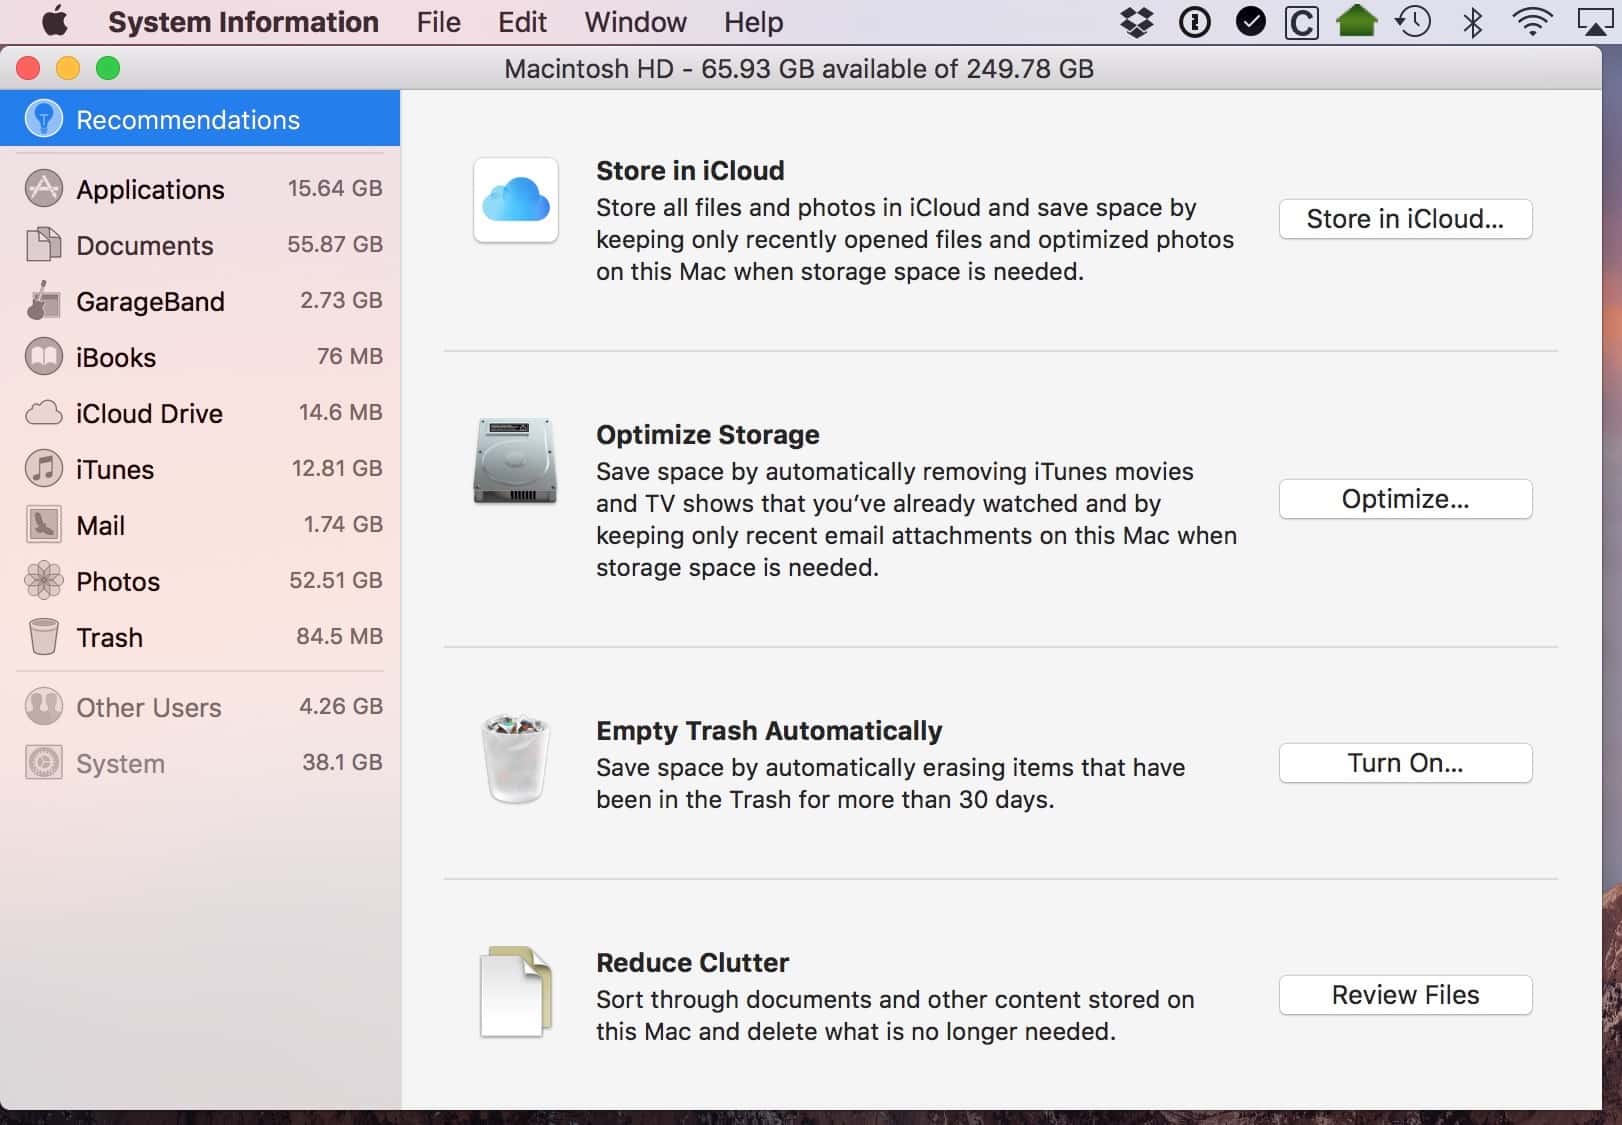Select the Recommendations lightbulb icon
1622x1125 pixels.
click(43, 118)
